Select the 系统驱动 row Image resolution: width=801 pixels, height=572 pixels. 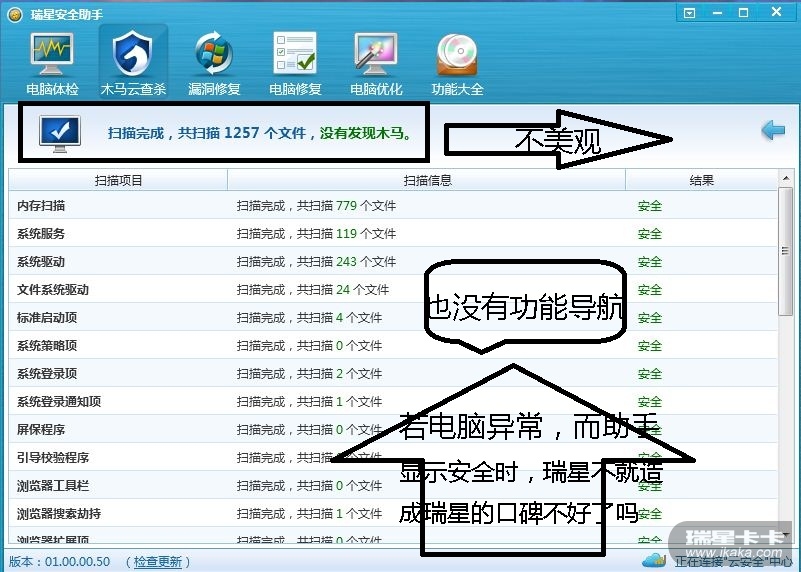[x=392, y=262]
